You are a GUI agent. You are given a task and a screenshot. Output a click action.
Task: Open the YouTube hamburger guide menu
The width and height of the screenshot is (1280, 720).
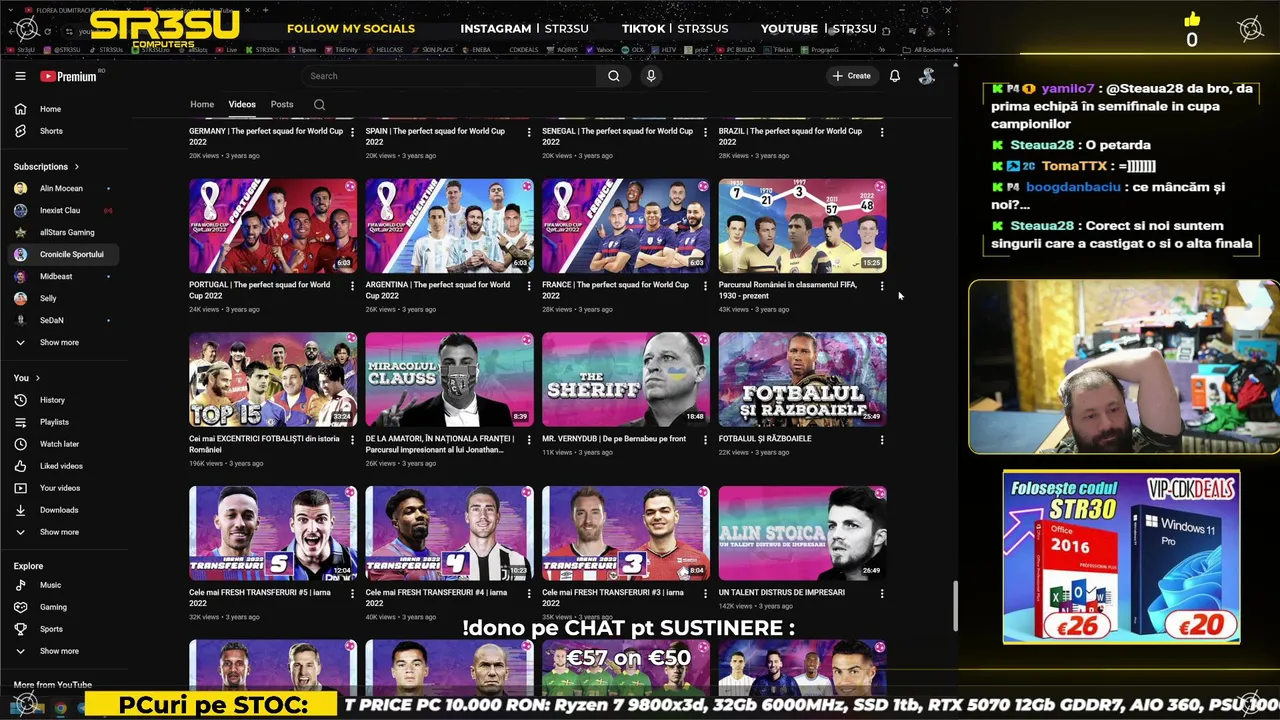(20, 76)
